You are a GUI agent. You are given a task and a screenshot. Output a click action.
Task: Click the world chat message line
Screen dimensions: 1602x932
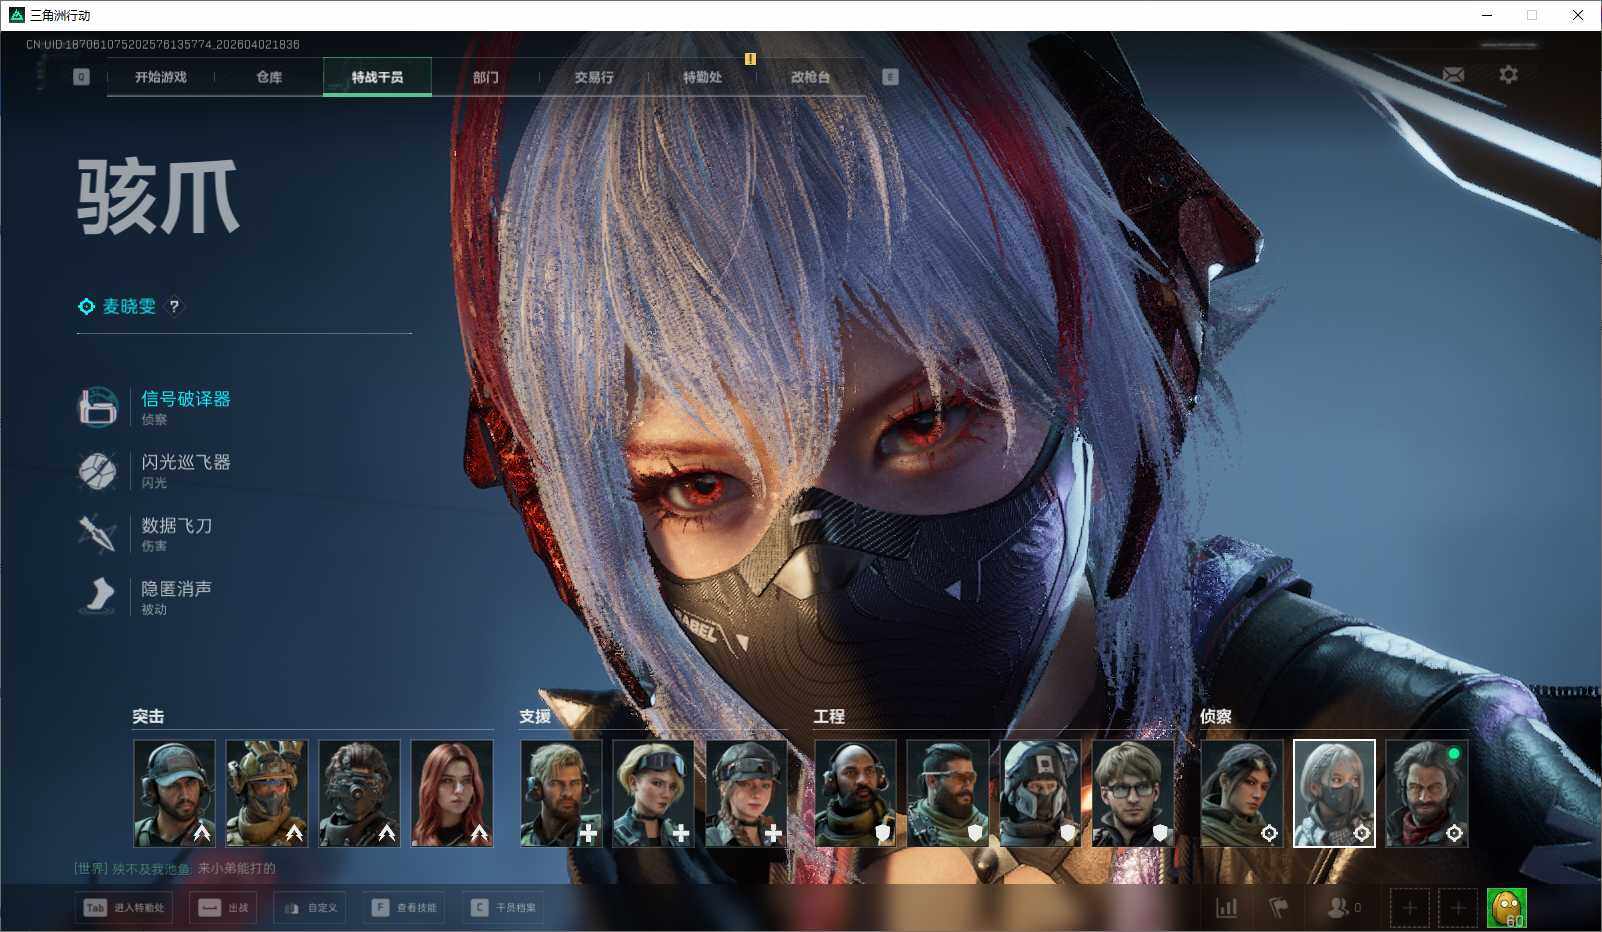tap(175, 868)
